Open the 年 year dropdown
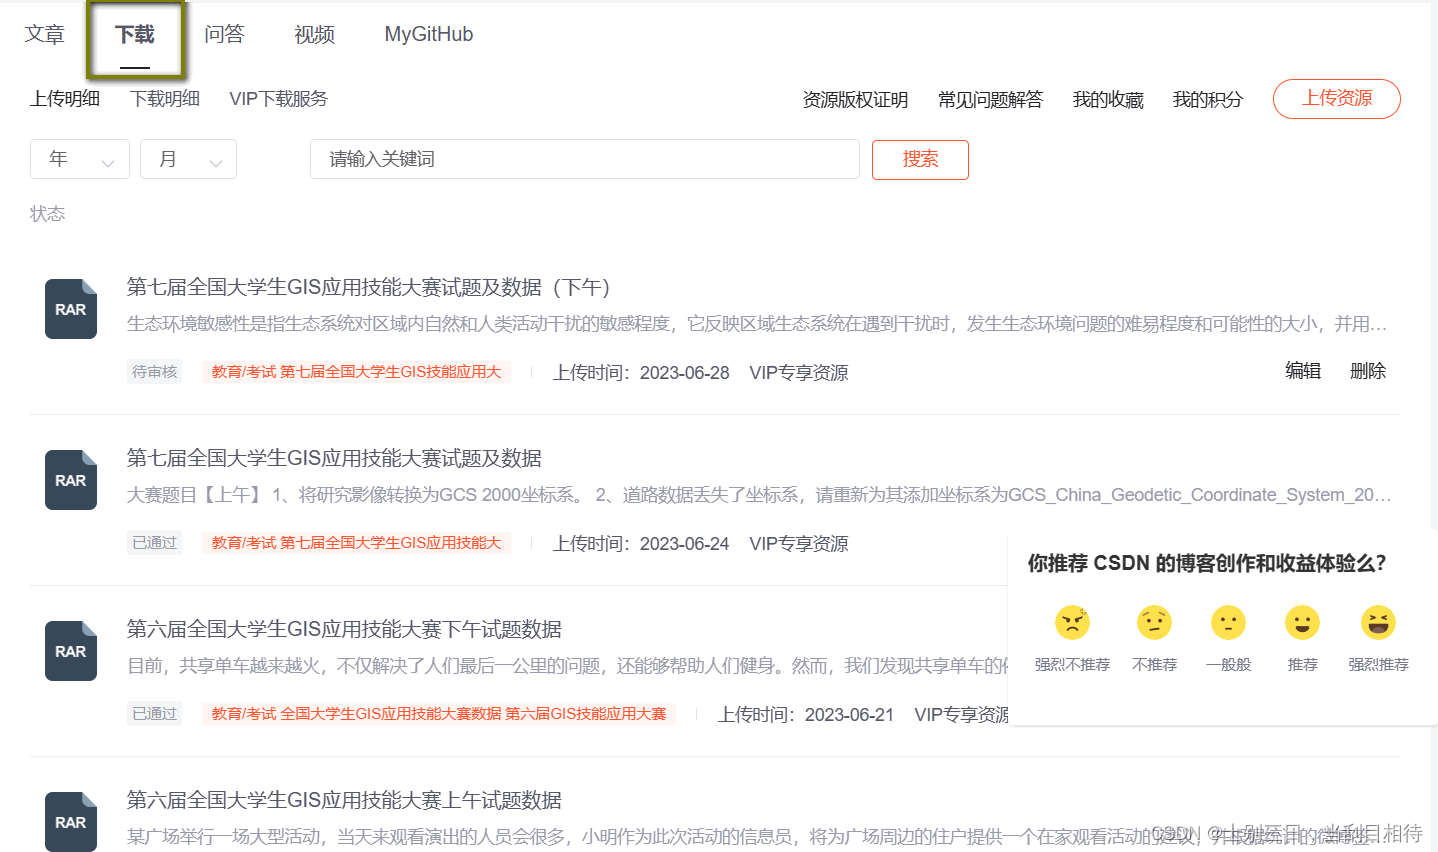 pos(80,159)
